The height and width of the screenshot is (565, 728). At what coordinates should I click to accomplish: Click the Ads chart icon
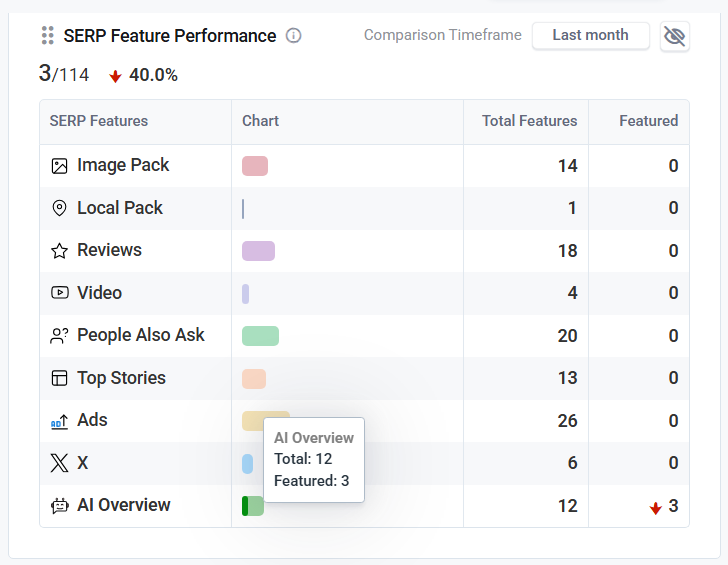59,421
